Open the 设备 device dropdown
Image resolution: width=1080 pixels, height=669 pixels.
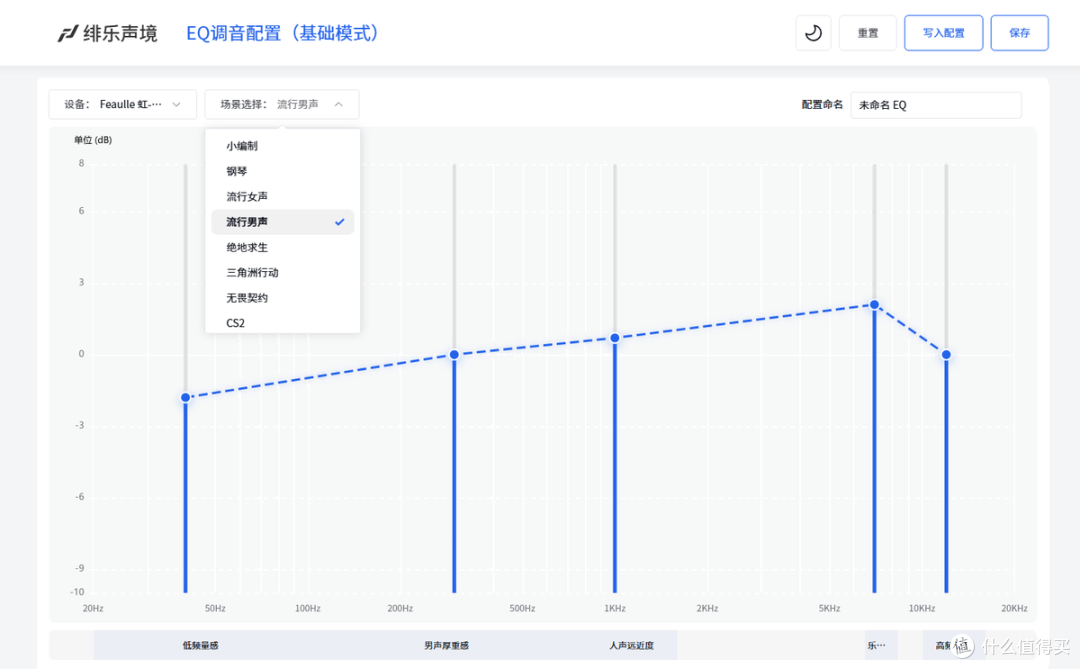(123, 104)
